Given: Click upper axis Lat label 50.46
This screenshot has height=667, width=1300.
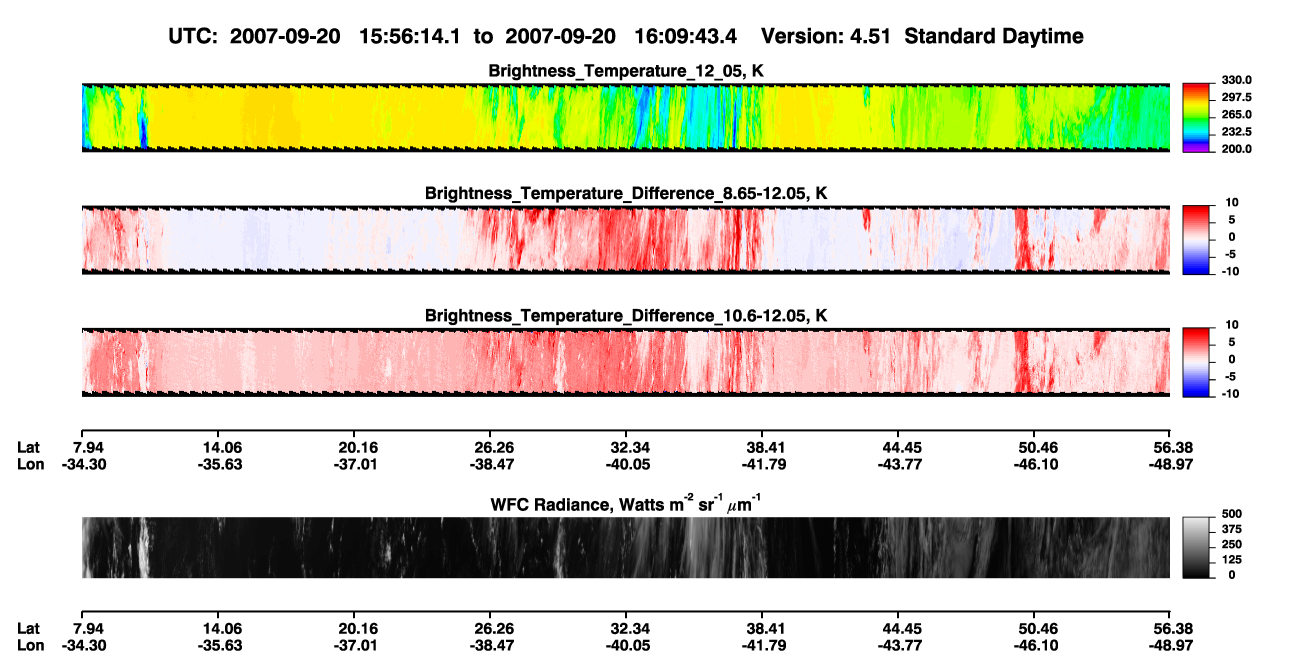Looking at the screenshot, I should tap(1036, 447).
